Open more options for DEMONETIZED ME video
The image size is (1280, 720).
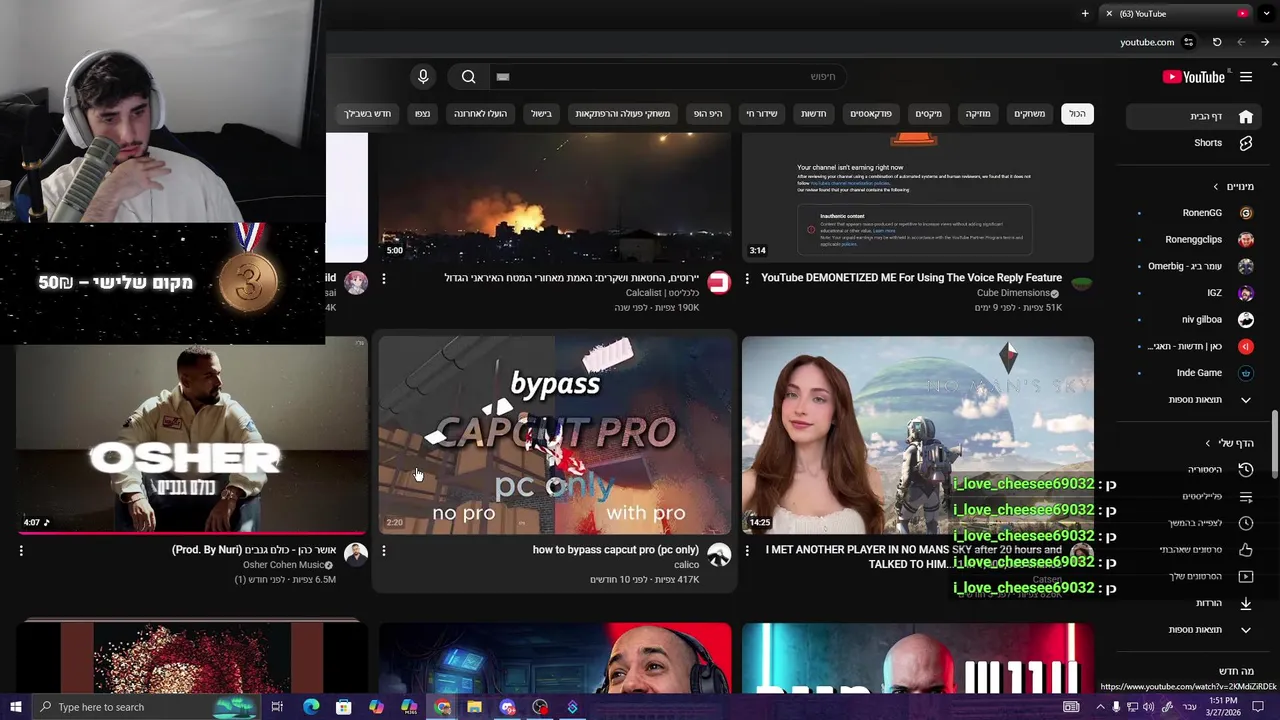point(747,279)
